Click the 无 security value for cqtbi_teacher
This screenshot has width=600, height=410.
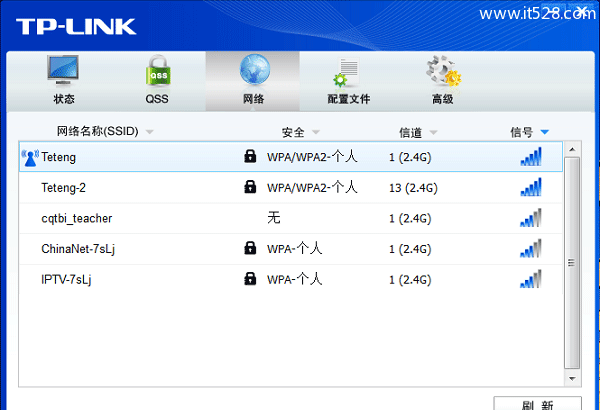tap(274, 218)
